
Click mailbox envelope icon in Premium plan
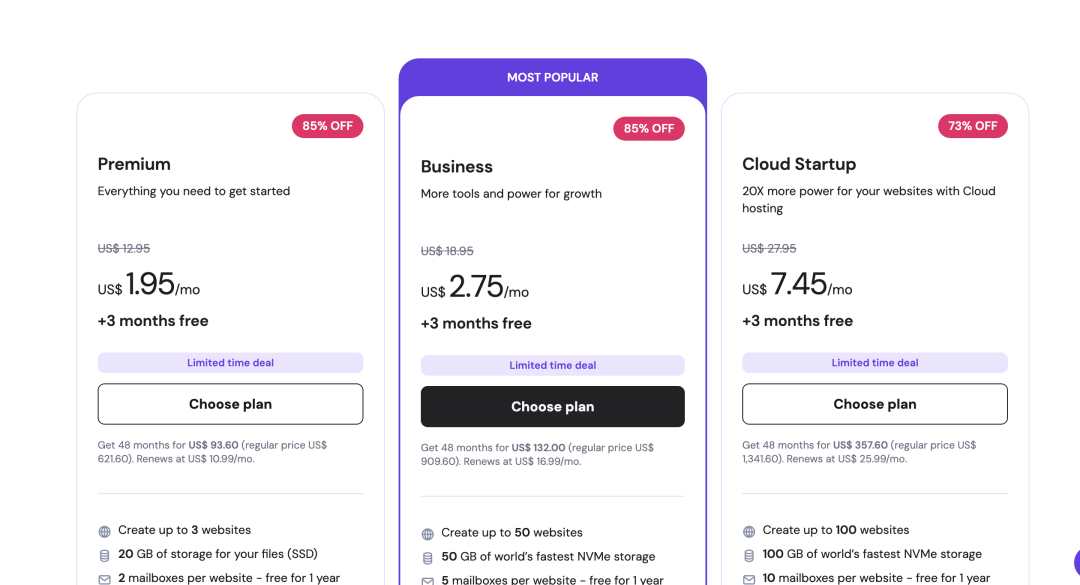105,579
